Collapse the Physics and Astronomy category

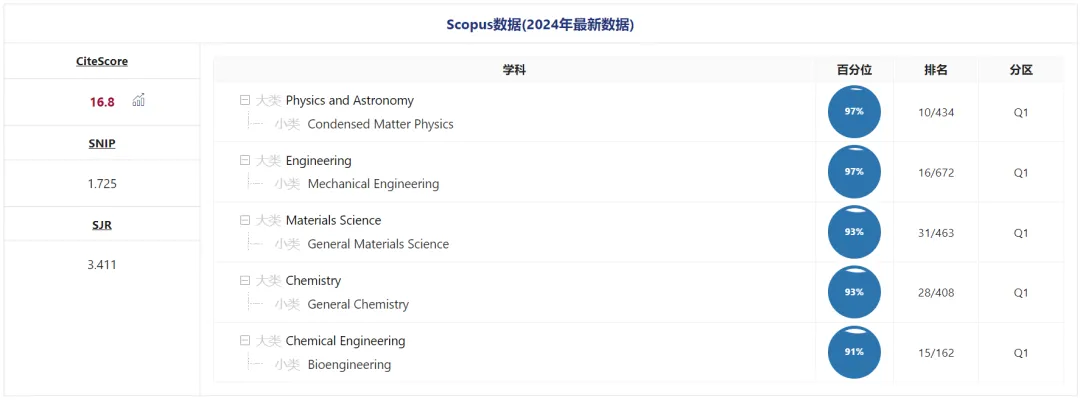click(245, 100)
